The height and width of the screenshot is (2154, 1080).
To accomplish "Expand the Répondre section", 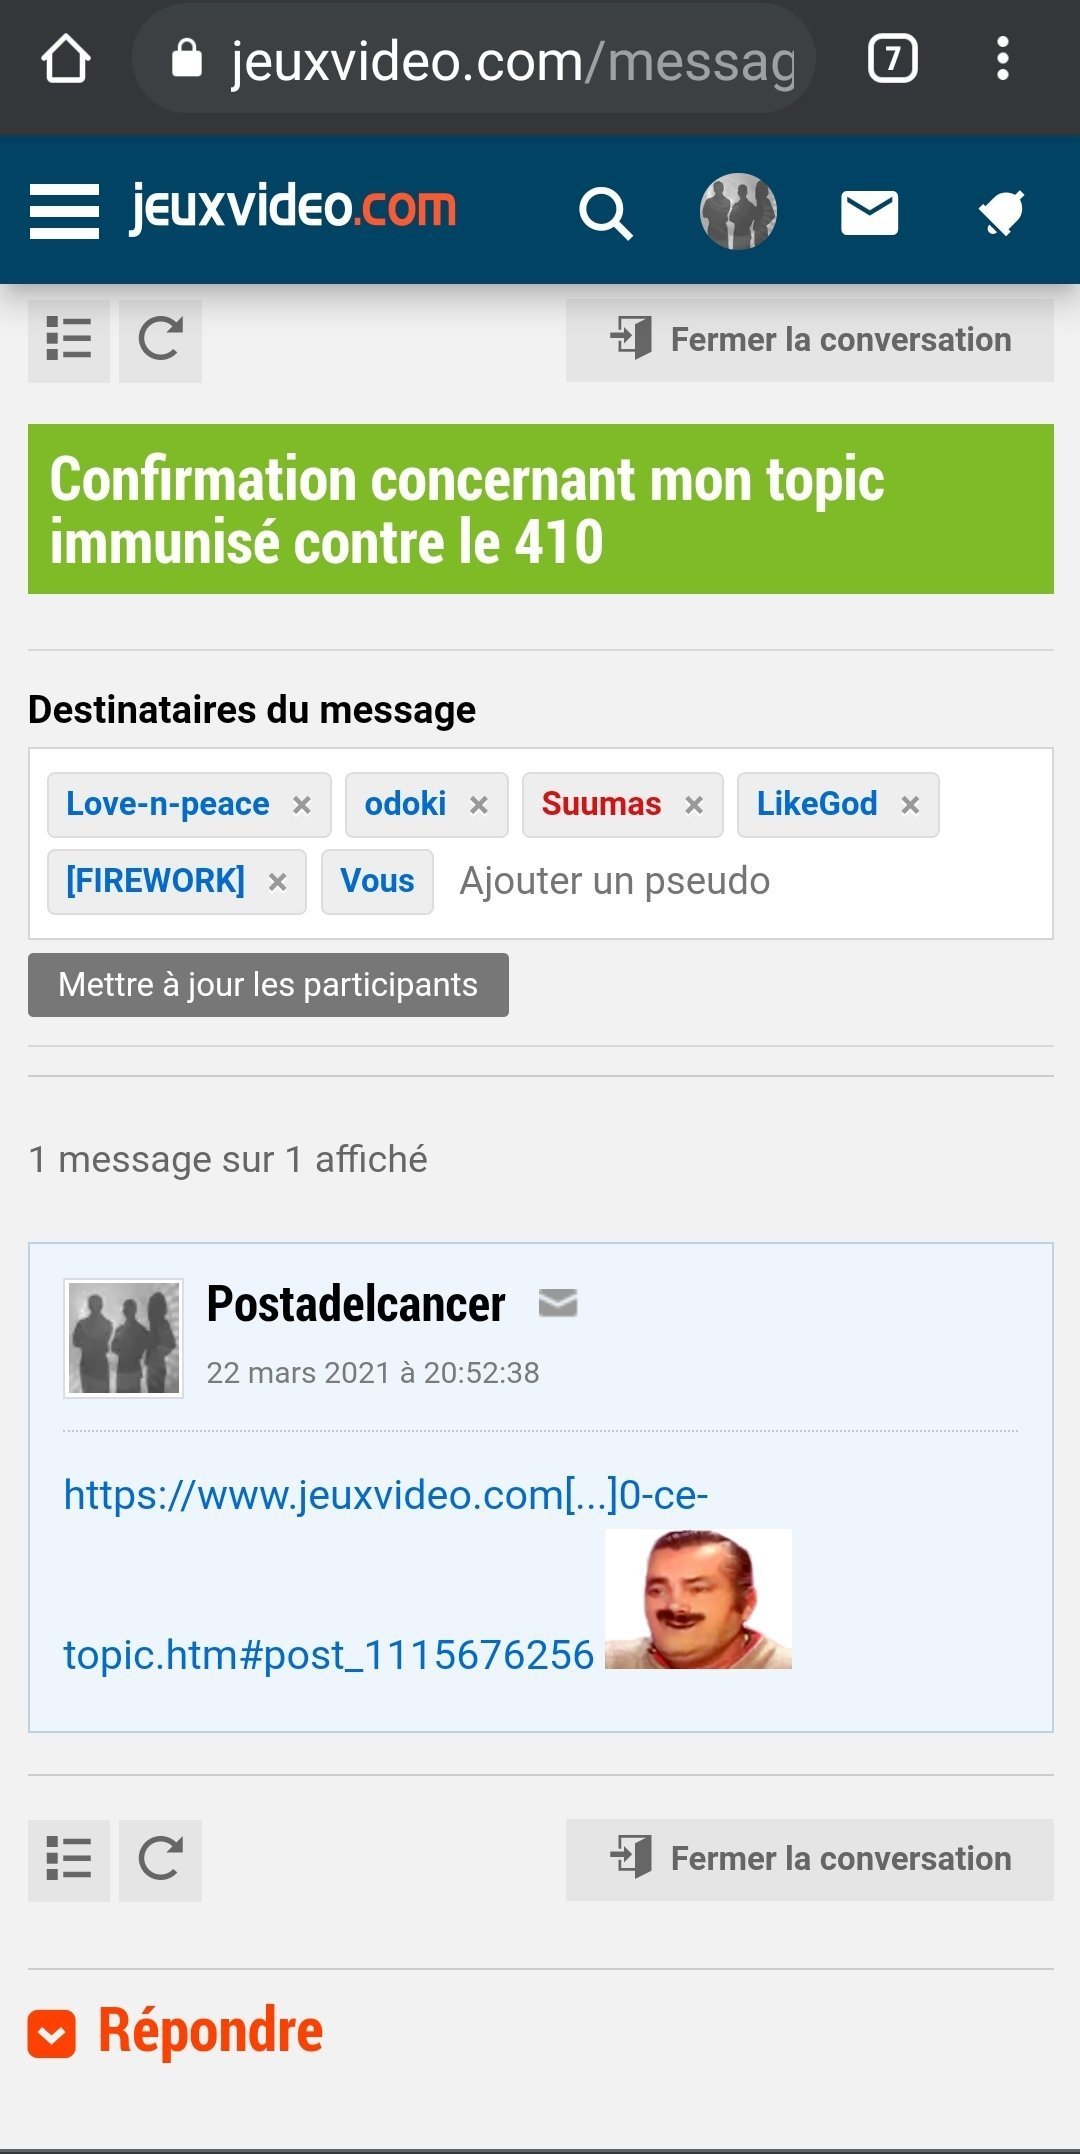I will pyautogui.click(x=176, y=2033).
